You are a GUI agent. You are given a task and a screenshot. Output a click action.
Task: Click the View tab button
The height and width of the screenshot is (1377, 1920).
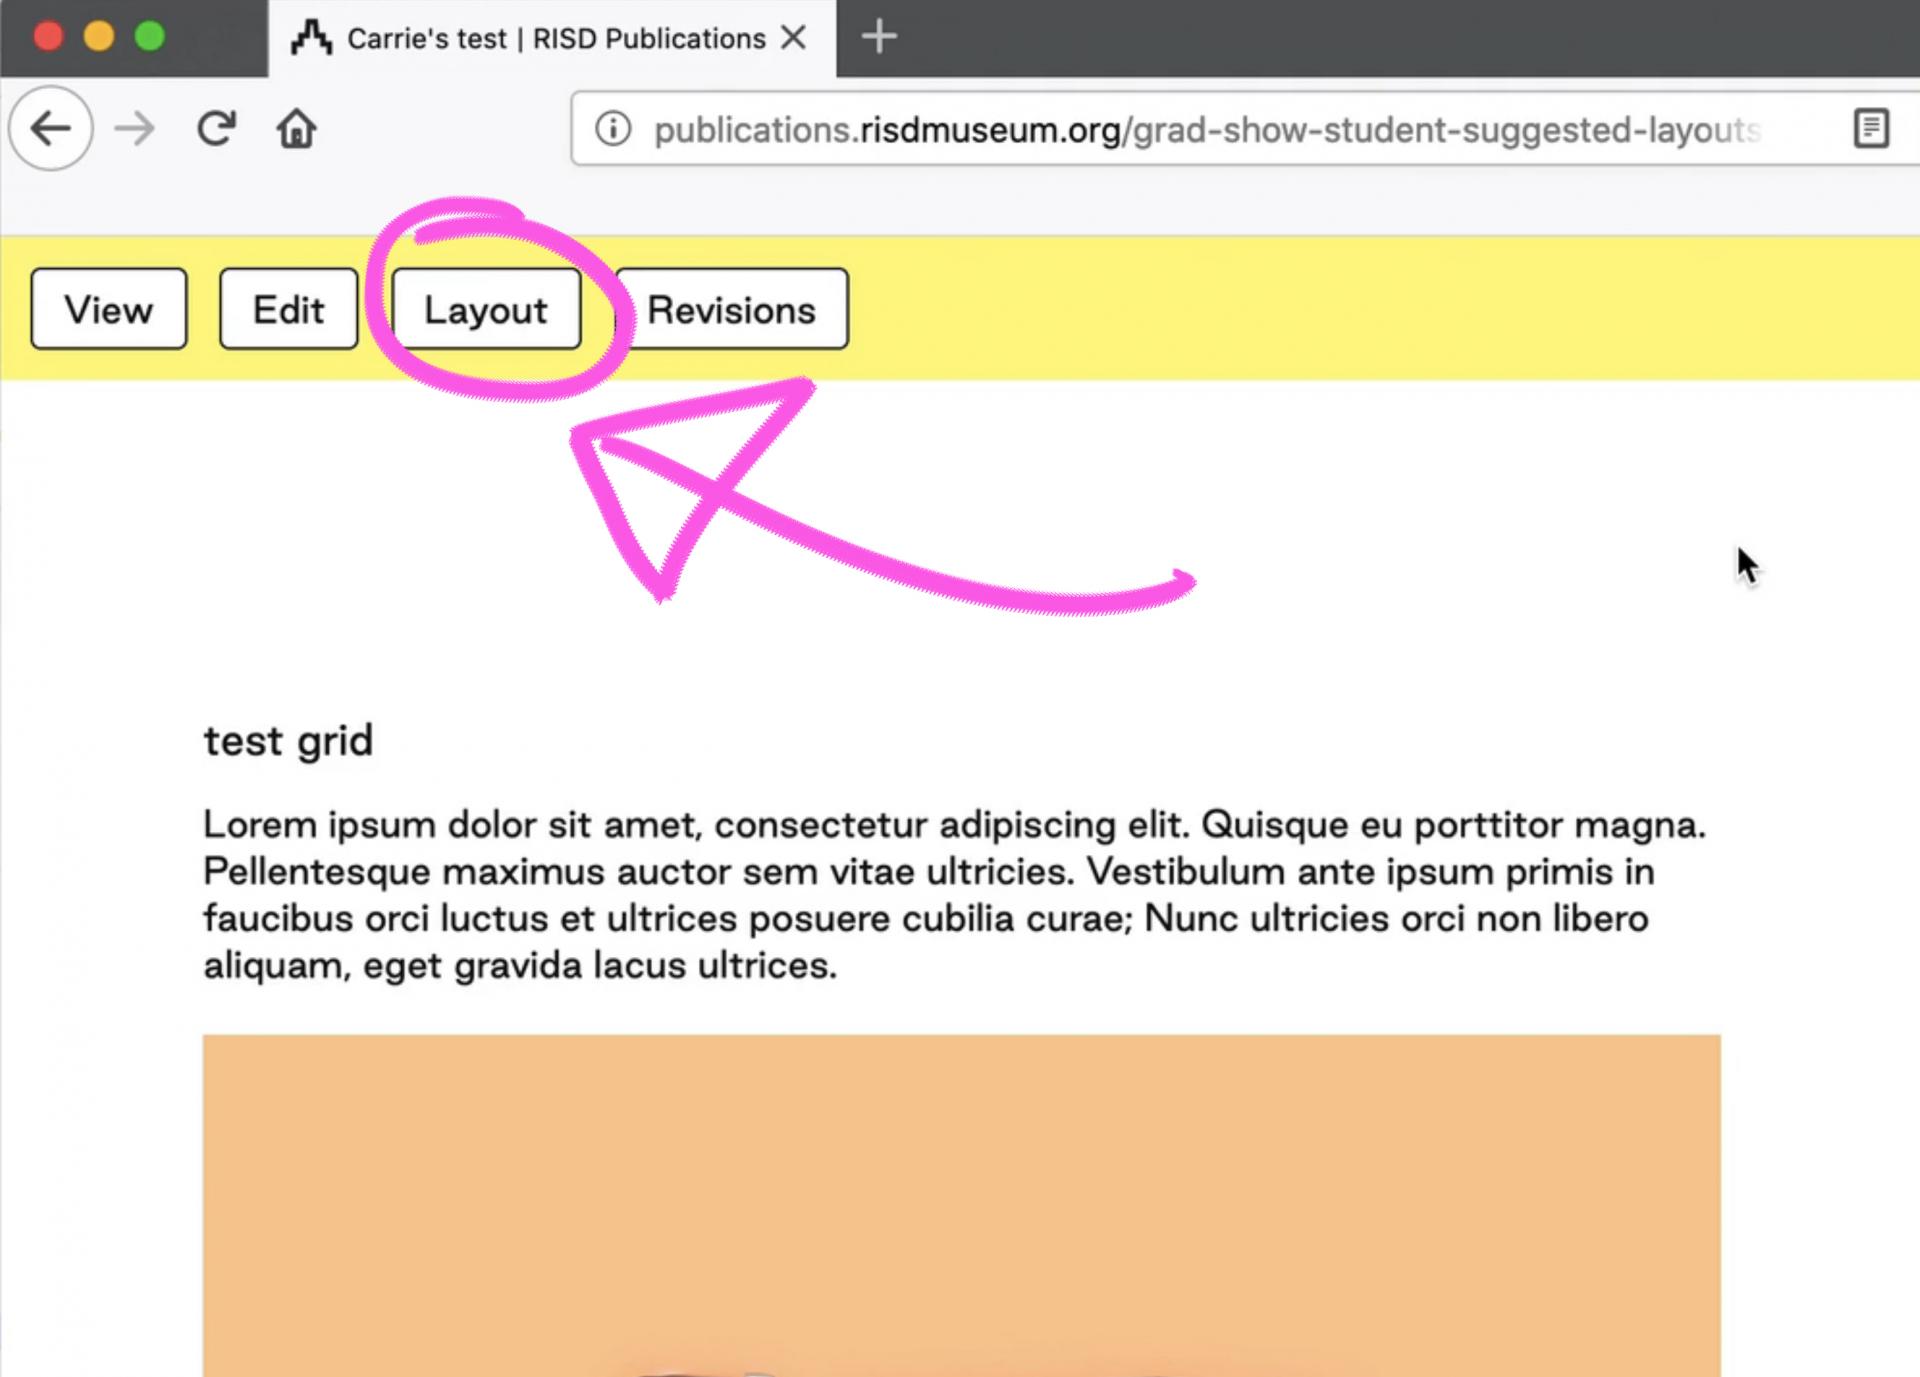[x=107, y=310]
